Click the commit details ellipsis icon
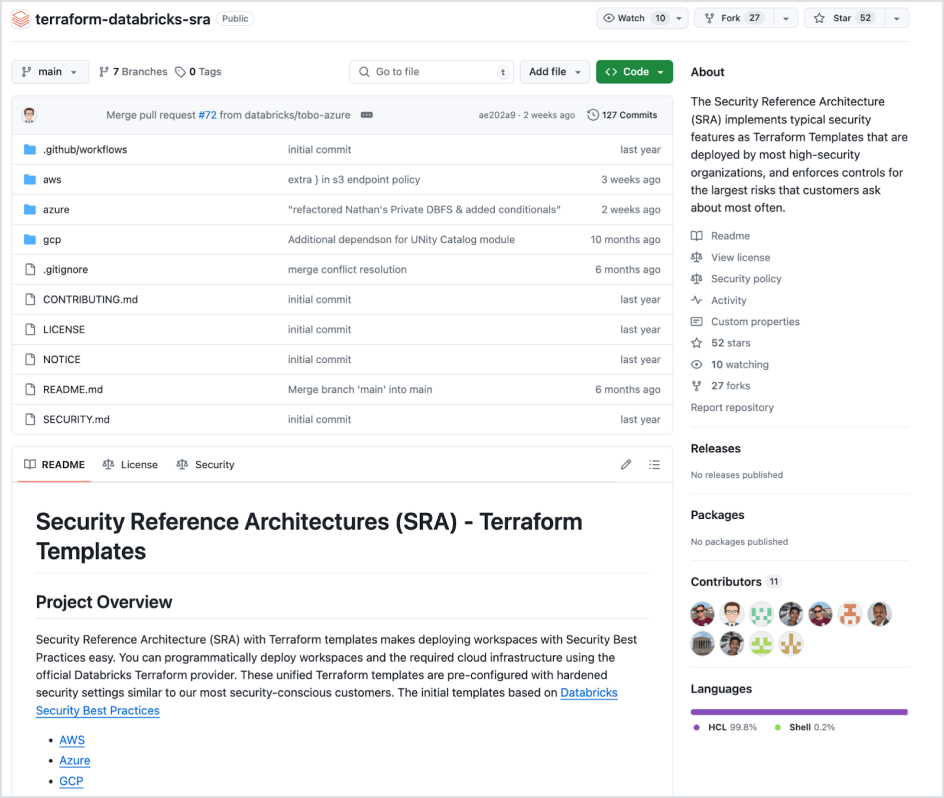The width and height of the screenshot is (944, 798). tap(367, 115)
